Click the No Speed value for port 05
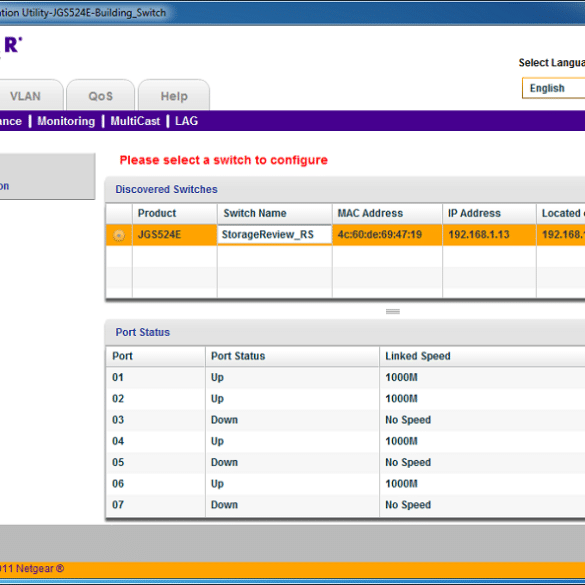 click(408, 463)
